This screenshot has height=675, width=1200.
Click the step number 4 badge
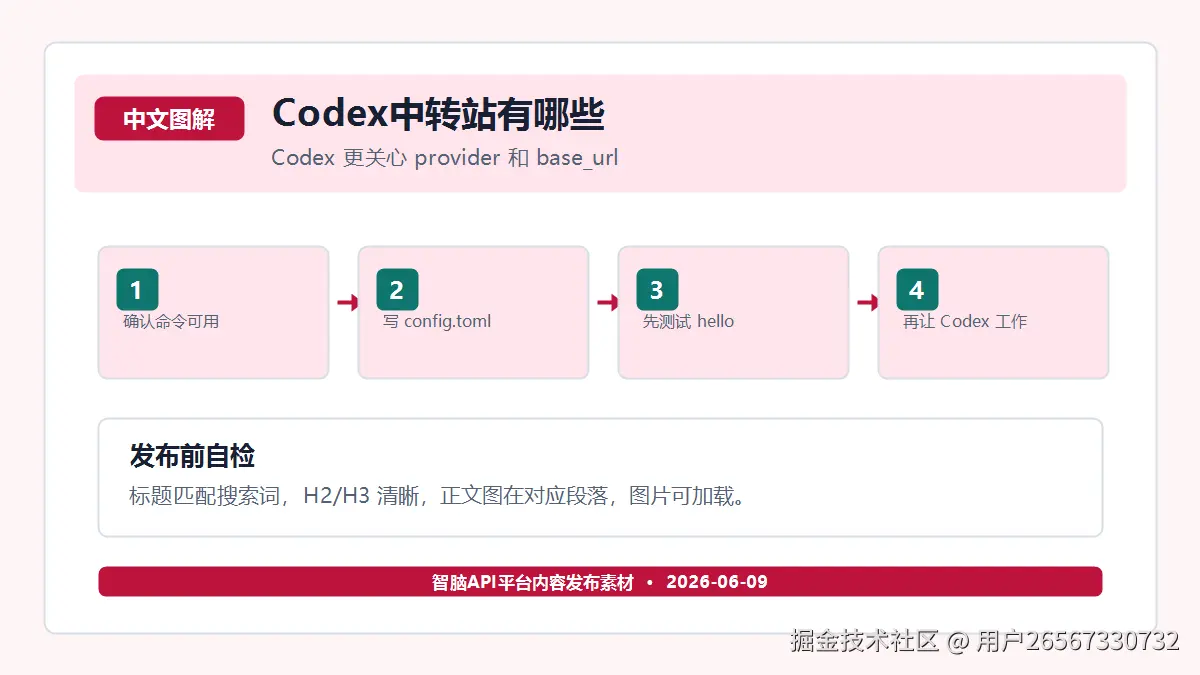(x=917, y=290)
